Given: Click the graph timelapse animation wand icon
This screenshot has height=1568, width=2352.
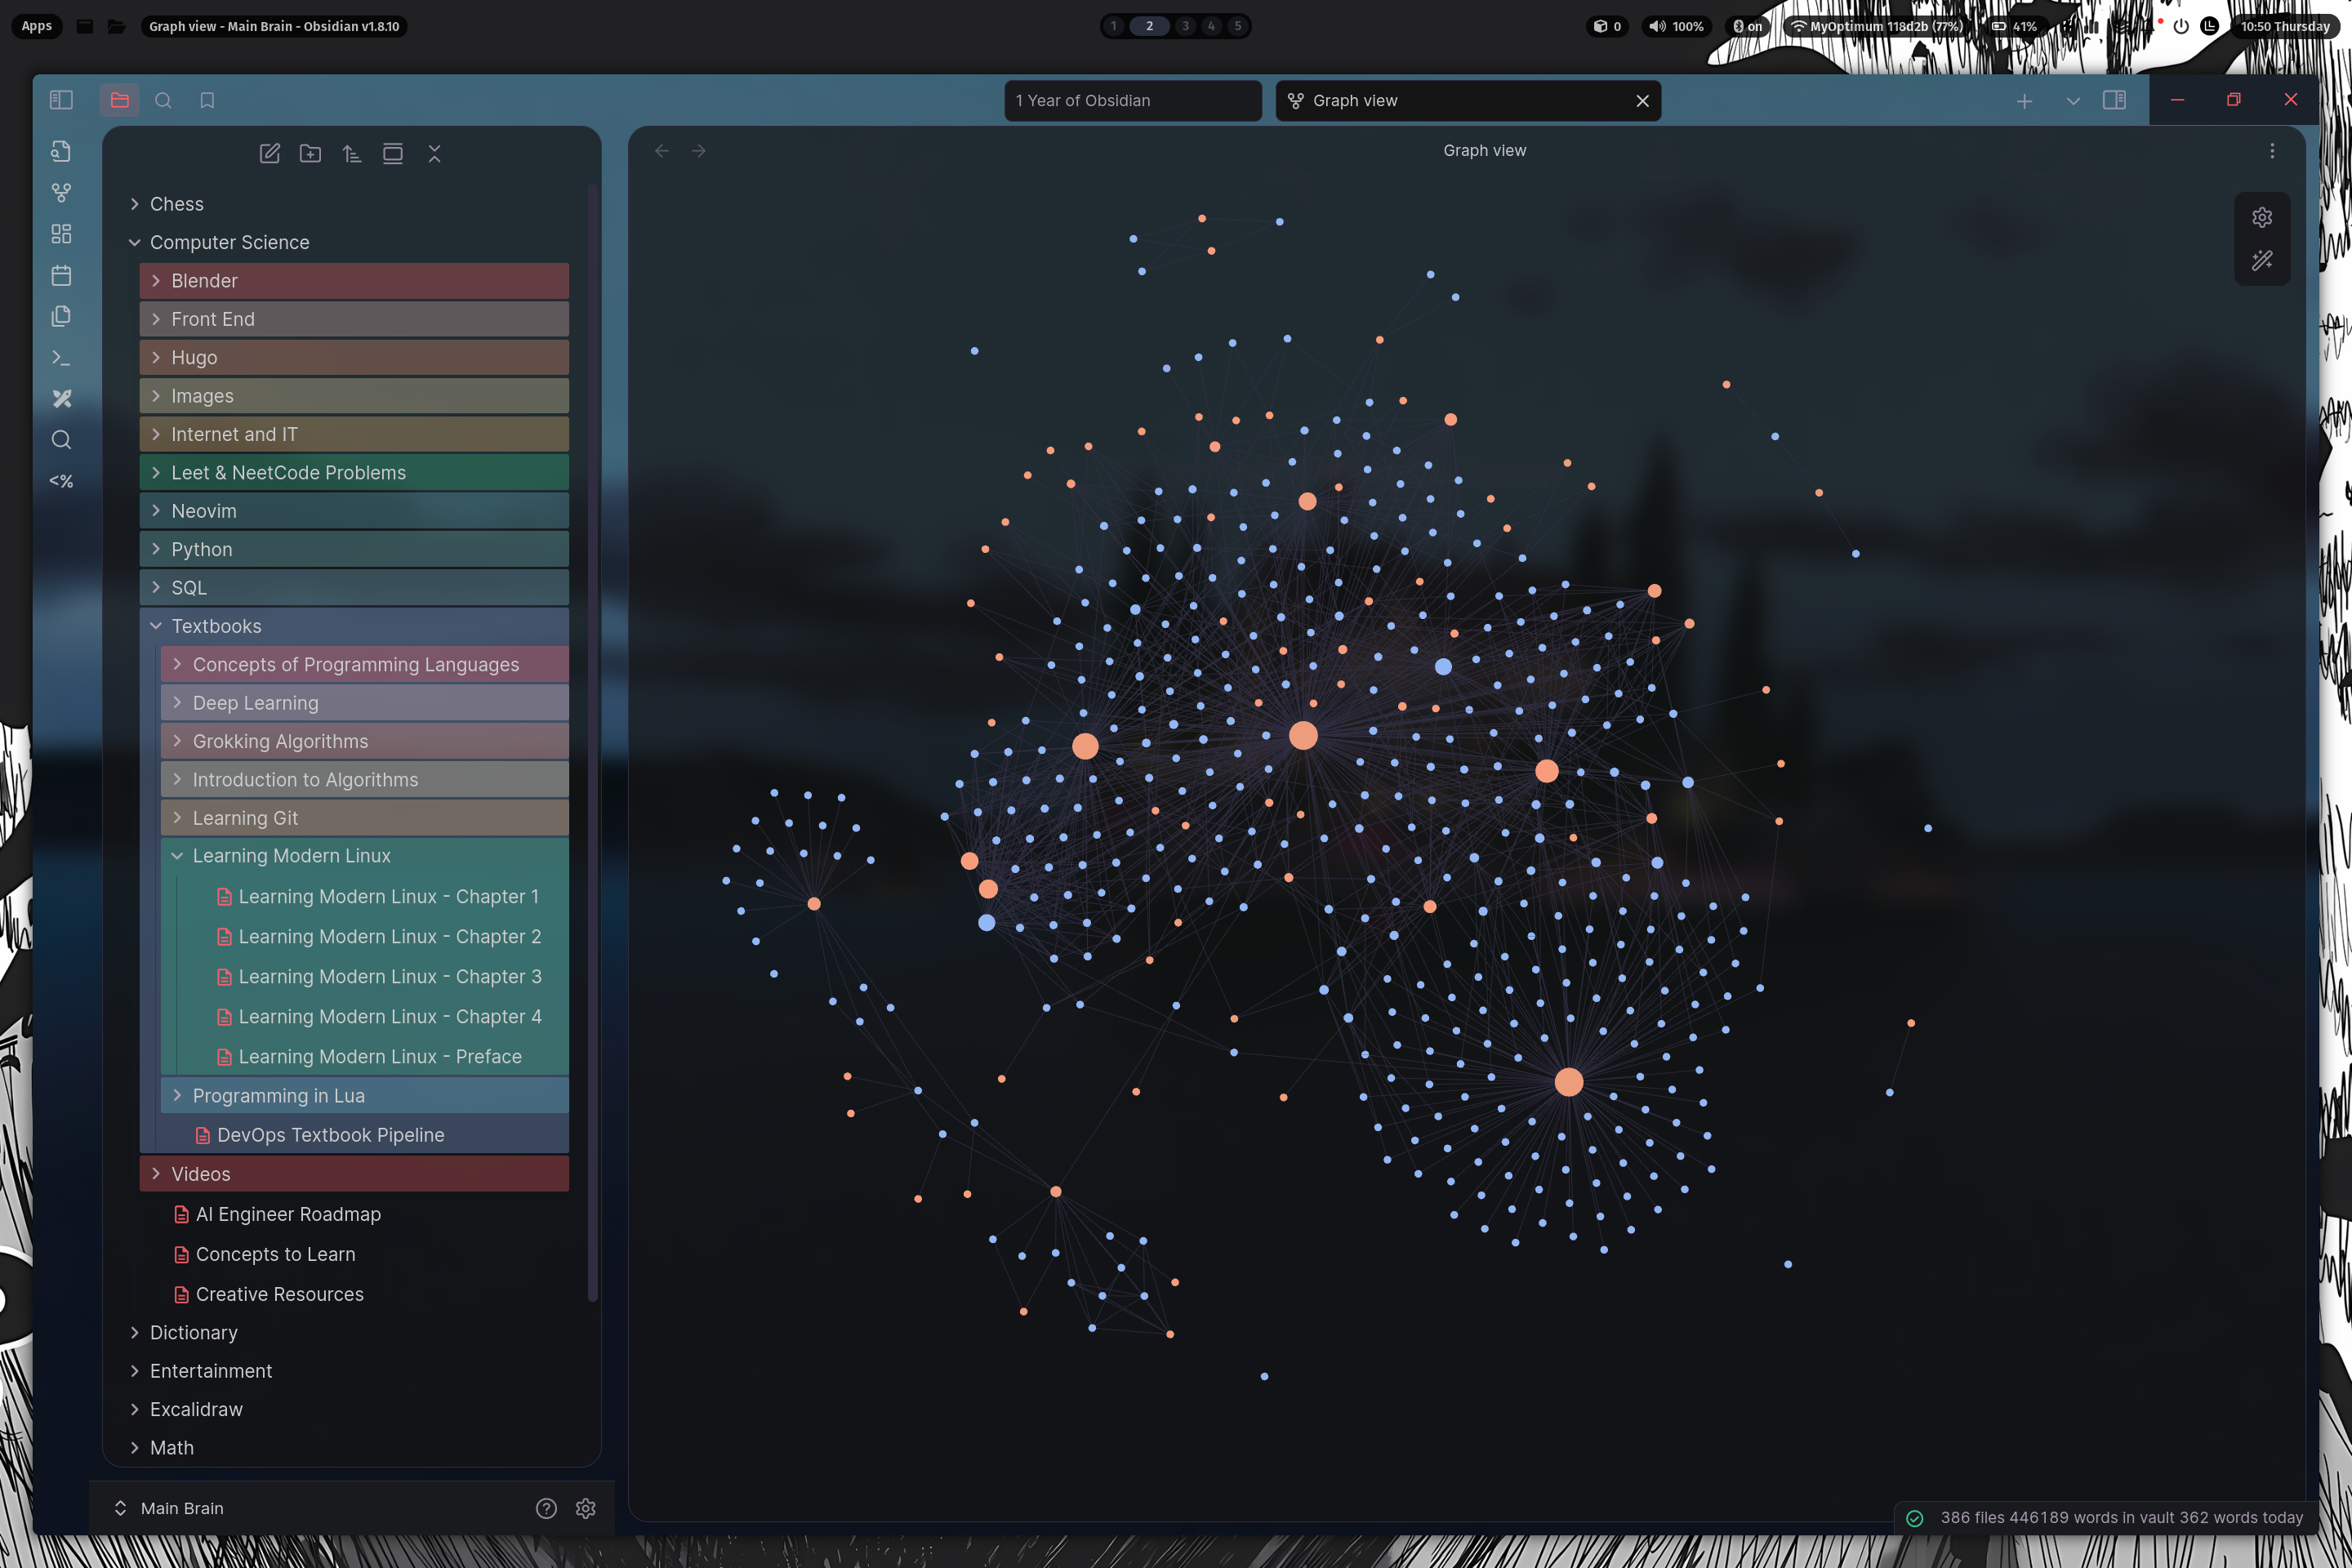Looking at the screenshot, I should [x=2262, y=261].
